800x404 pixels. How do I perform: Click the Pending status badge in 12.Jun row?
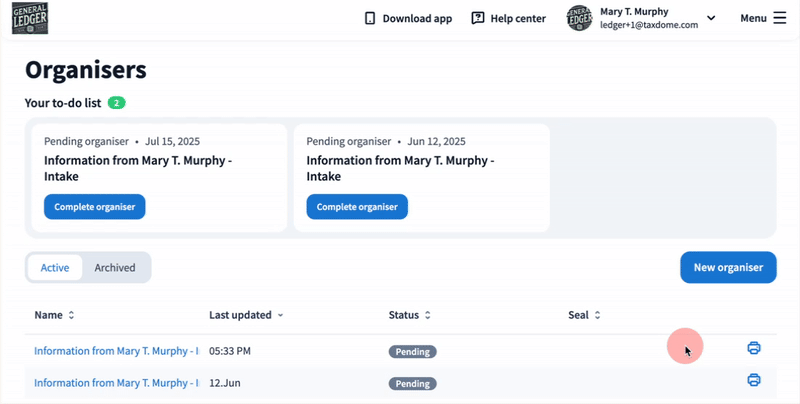point(412,384)
